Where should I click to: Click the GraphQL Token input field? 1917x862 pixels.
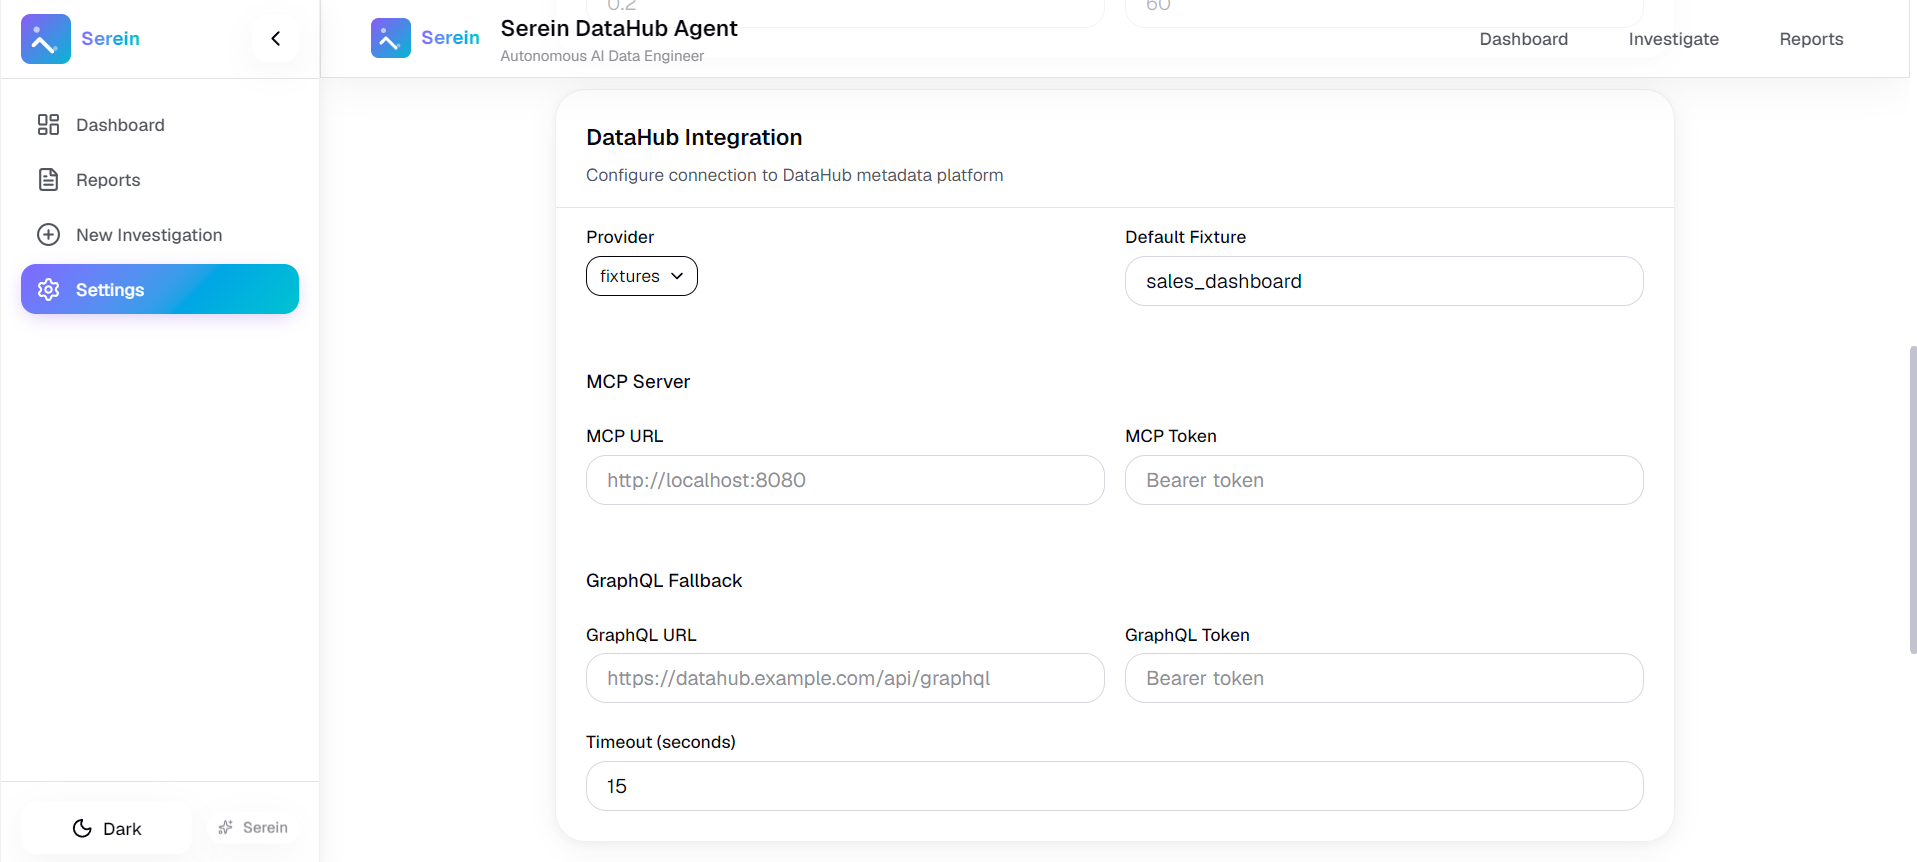click(1384, 678)
